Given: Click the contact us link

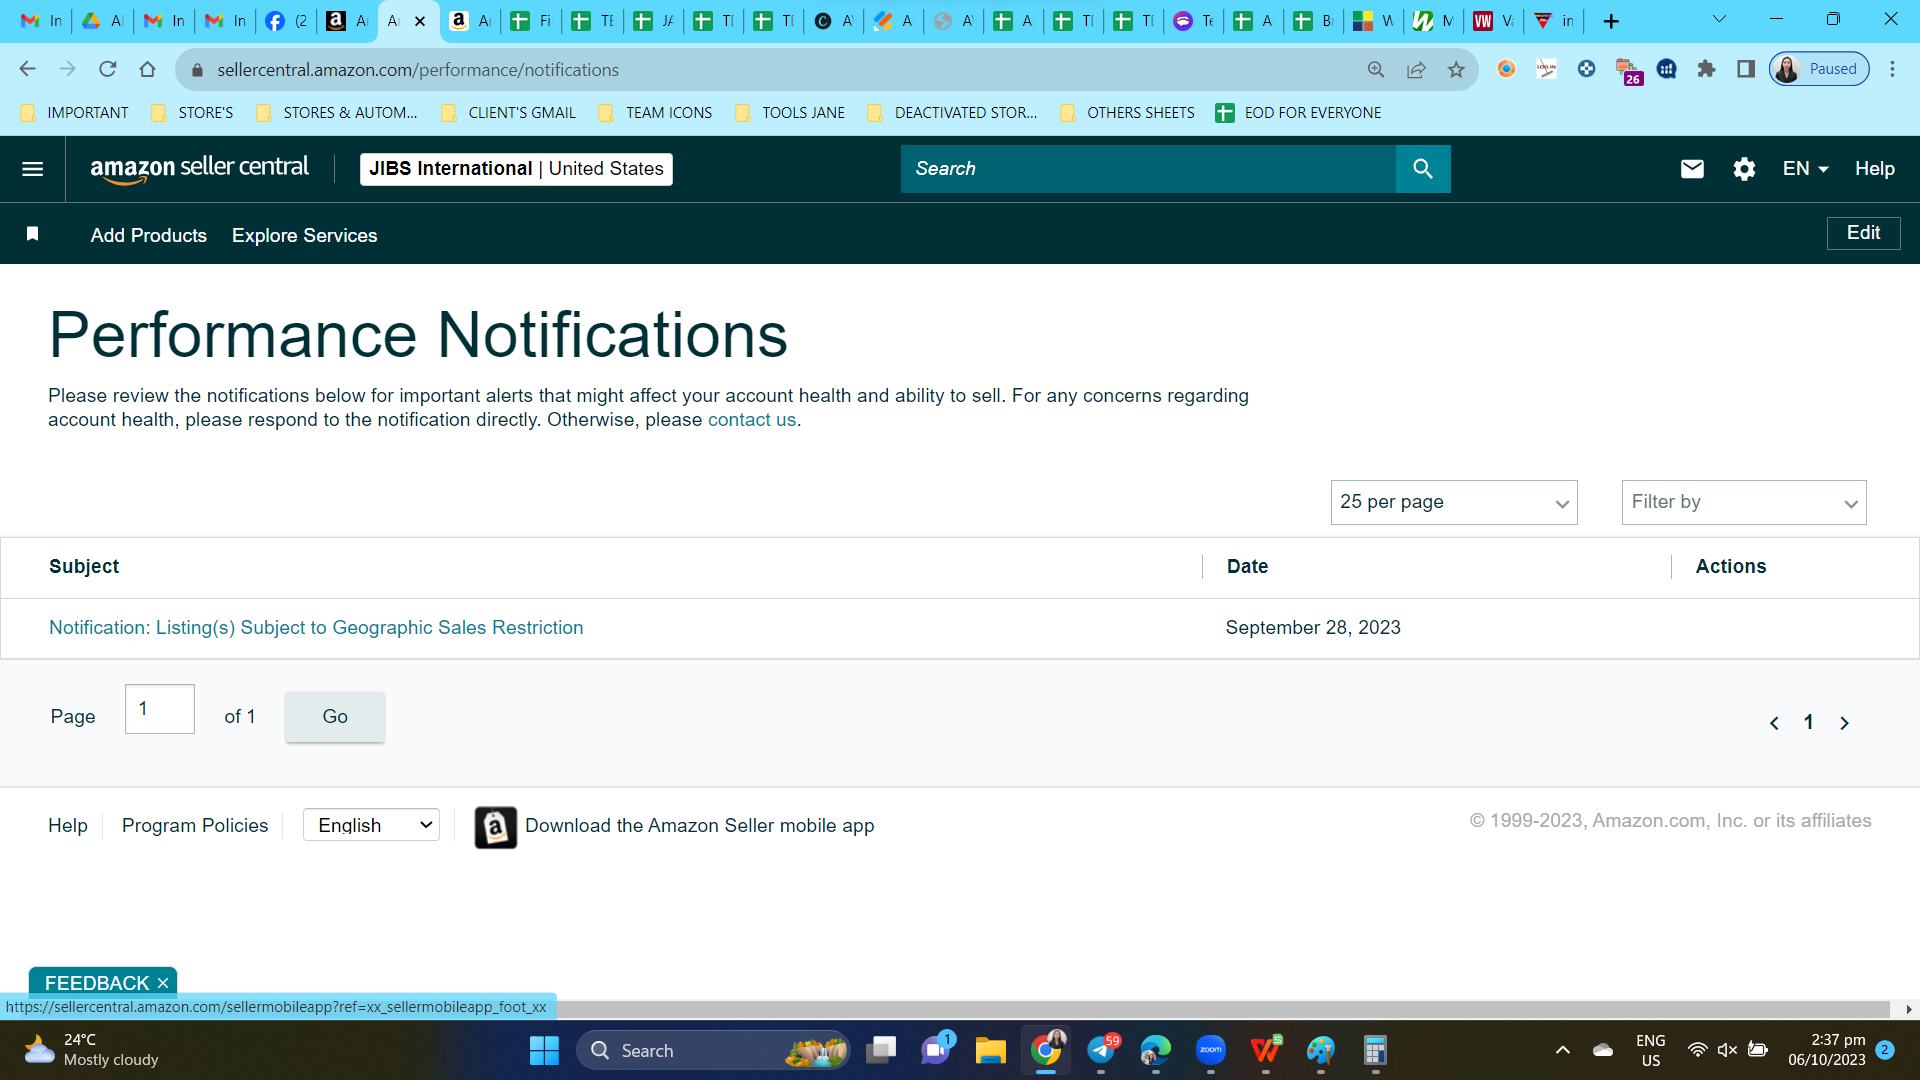Looking at the screenshot, I should (x=752, y=420).
